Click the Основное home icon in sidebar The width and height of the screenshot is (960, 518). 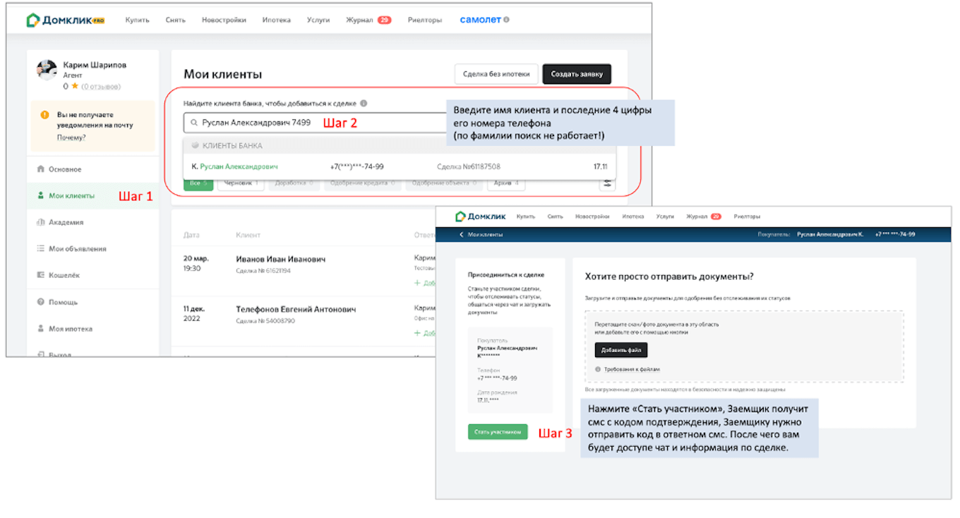(40, 169)
